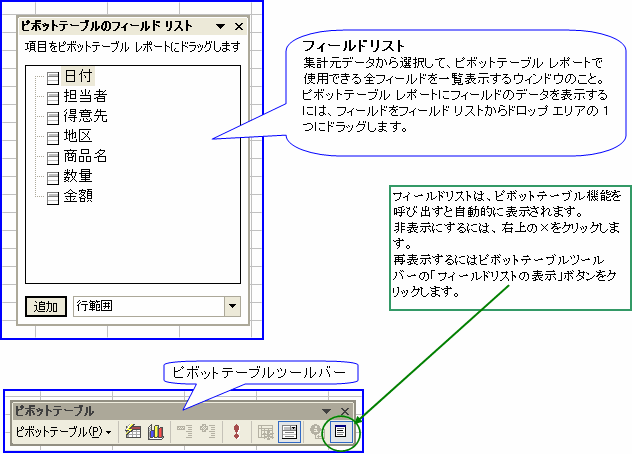Click the icon beside 商品名

pyautogui.click(x=53, y=158)
